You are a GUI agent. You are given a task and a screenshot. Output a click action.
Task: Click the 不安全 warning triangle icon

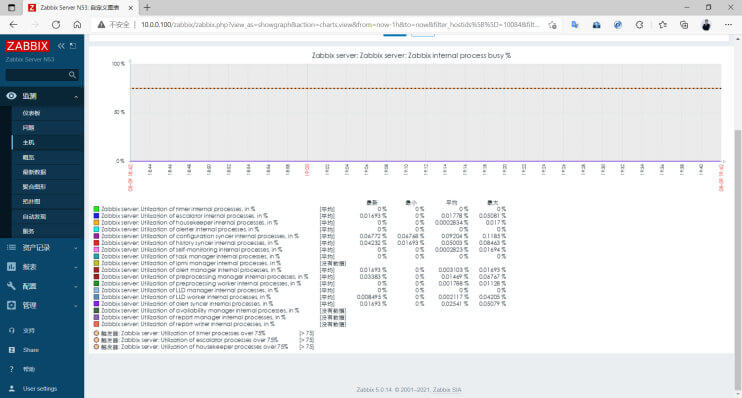[101, 25]
